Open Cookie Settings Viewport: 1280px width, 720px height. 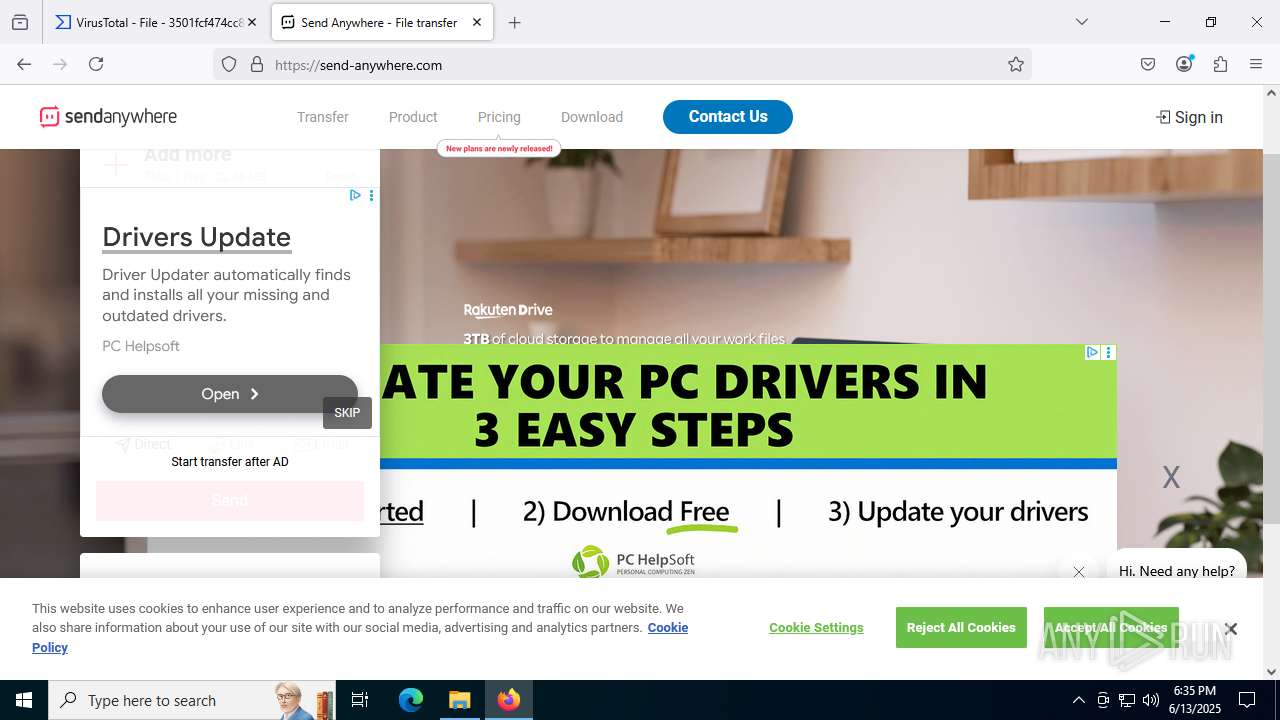816,627
